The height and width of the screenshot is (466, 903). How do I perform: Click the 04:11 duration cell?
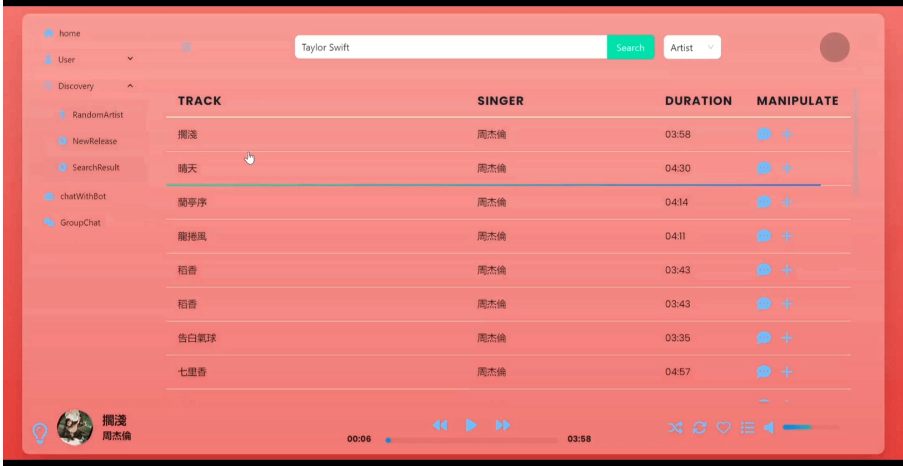pos(676,236)
